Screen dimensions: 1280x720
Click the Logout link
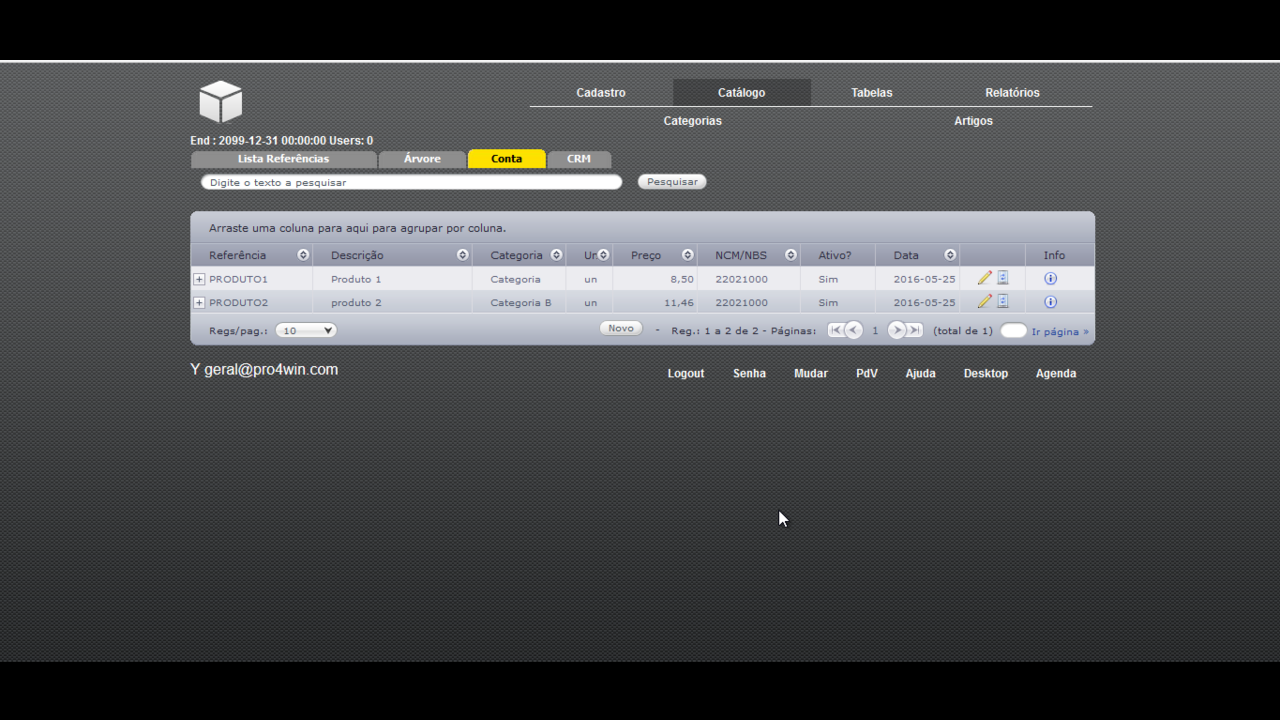point(686,374)
